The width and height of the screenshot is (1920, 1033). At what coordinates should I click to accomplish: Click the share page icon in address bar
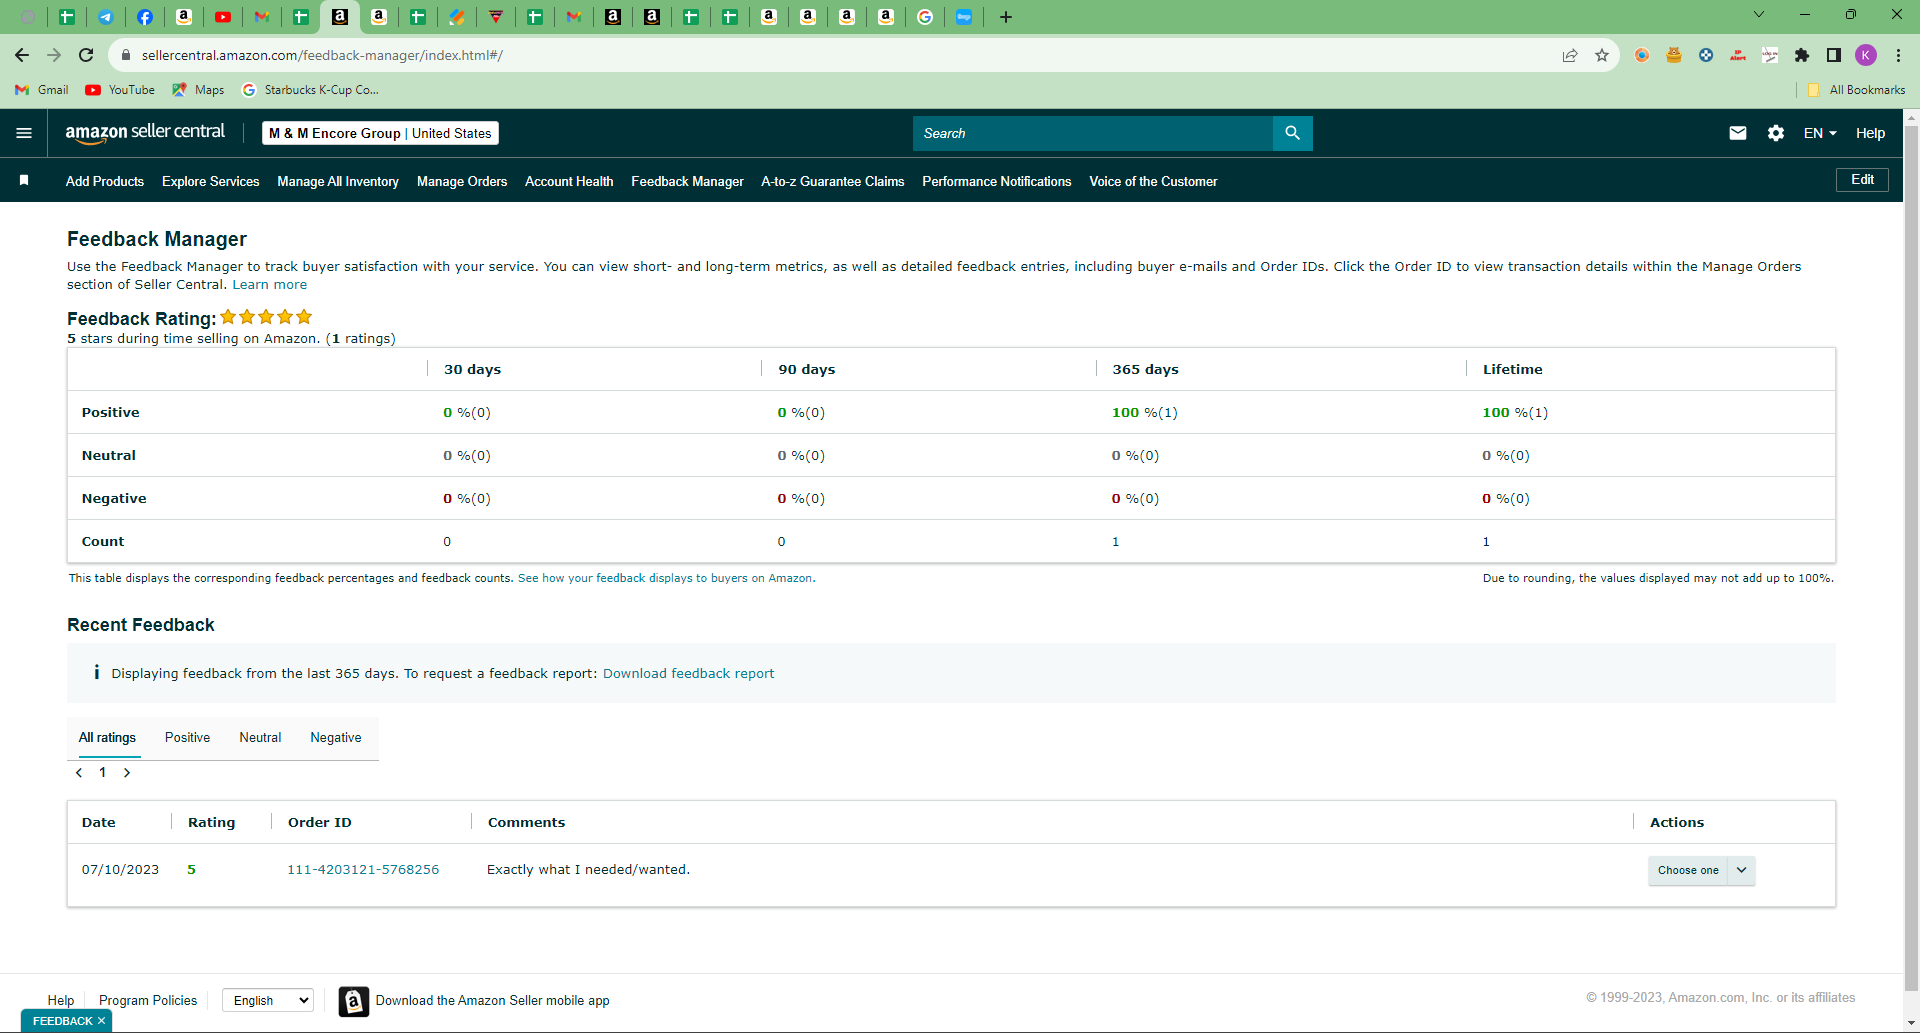pos(1570,55)
